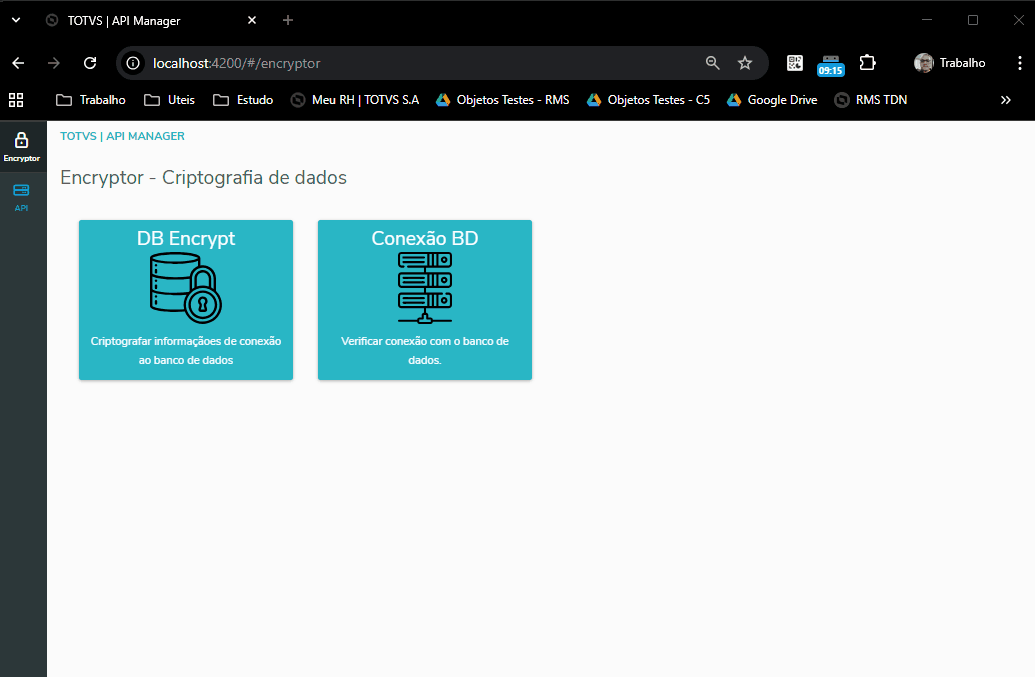Click the 'Criptografar informações de conexão' description
This screenshot has height=677, width=1035.
(x=185, y=350)
